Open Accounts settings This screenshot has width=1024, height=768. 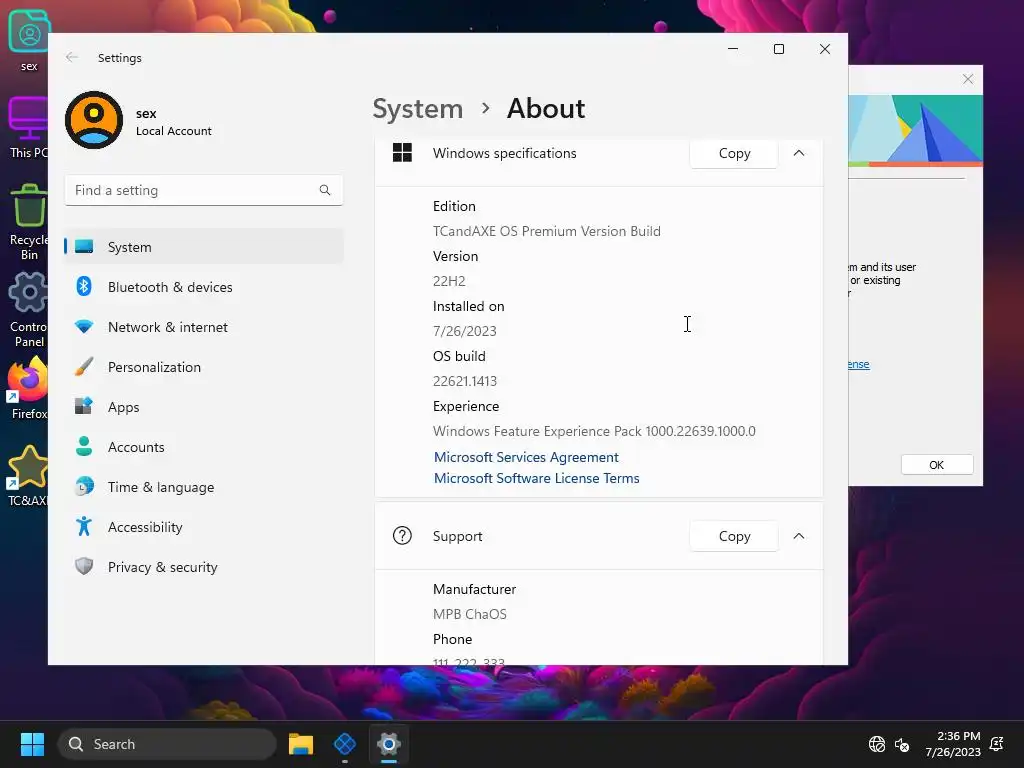[204, 447]
